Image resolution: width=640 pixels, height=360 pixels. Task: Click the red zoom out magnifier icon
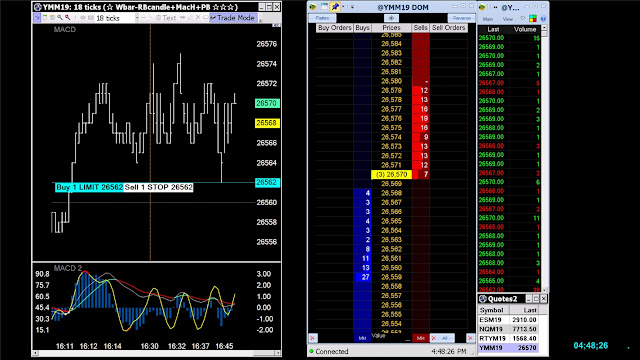point(68,18)
